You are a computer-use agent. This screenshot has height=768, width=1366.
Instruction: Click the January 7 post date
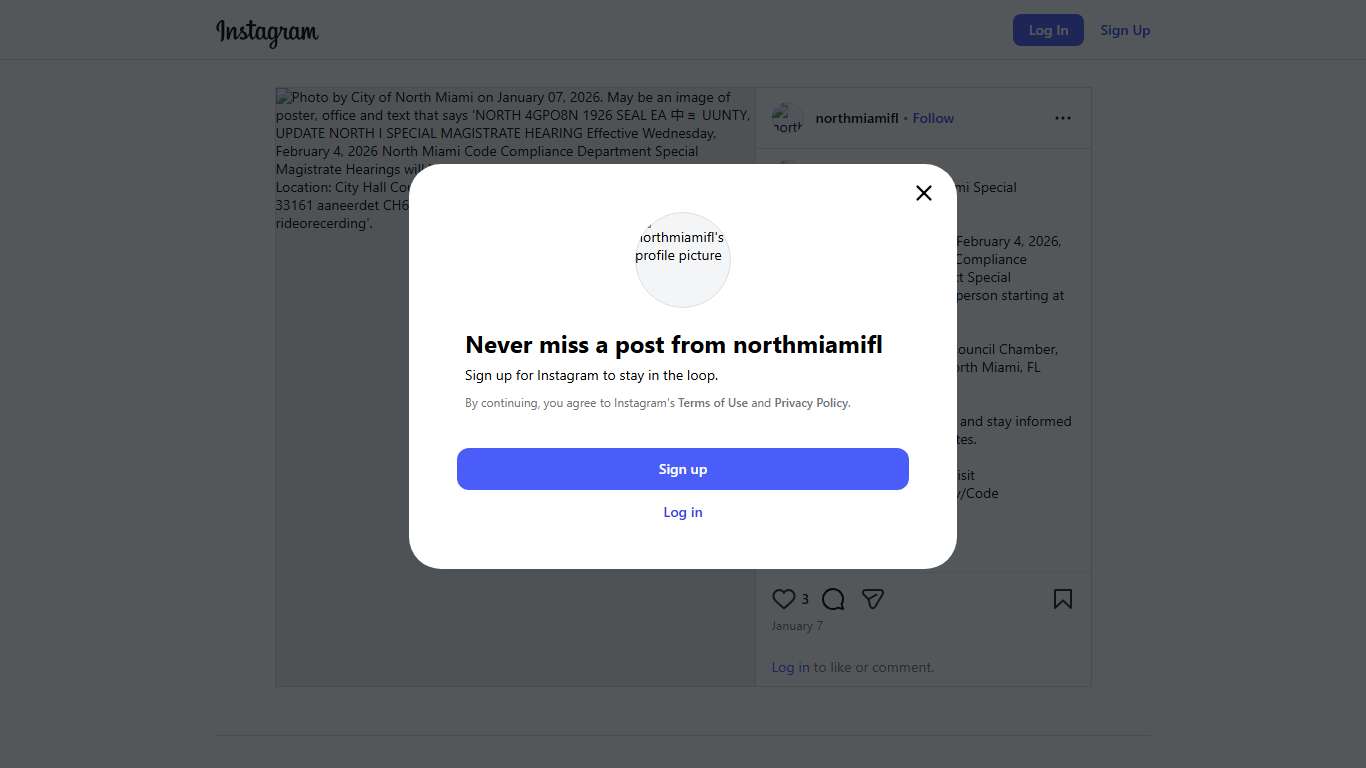click(x=797, y=626)
